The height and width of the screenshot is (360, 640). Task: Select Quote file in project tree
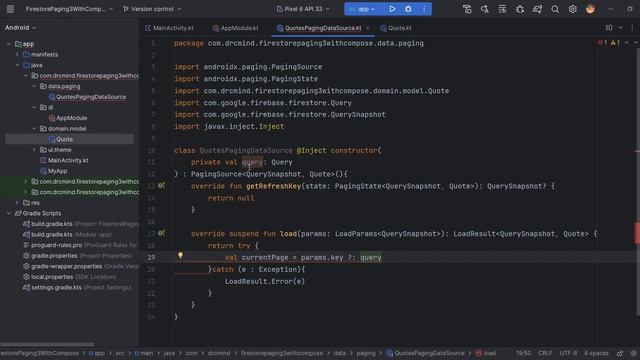click(x=60, y=139)
